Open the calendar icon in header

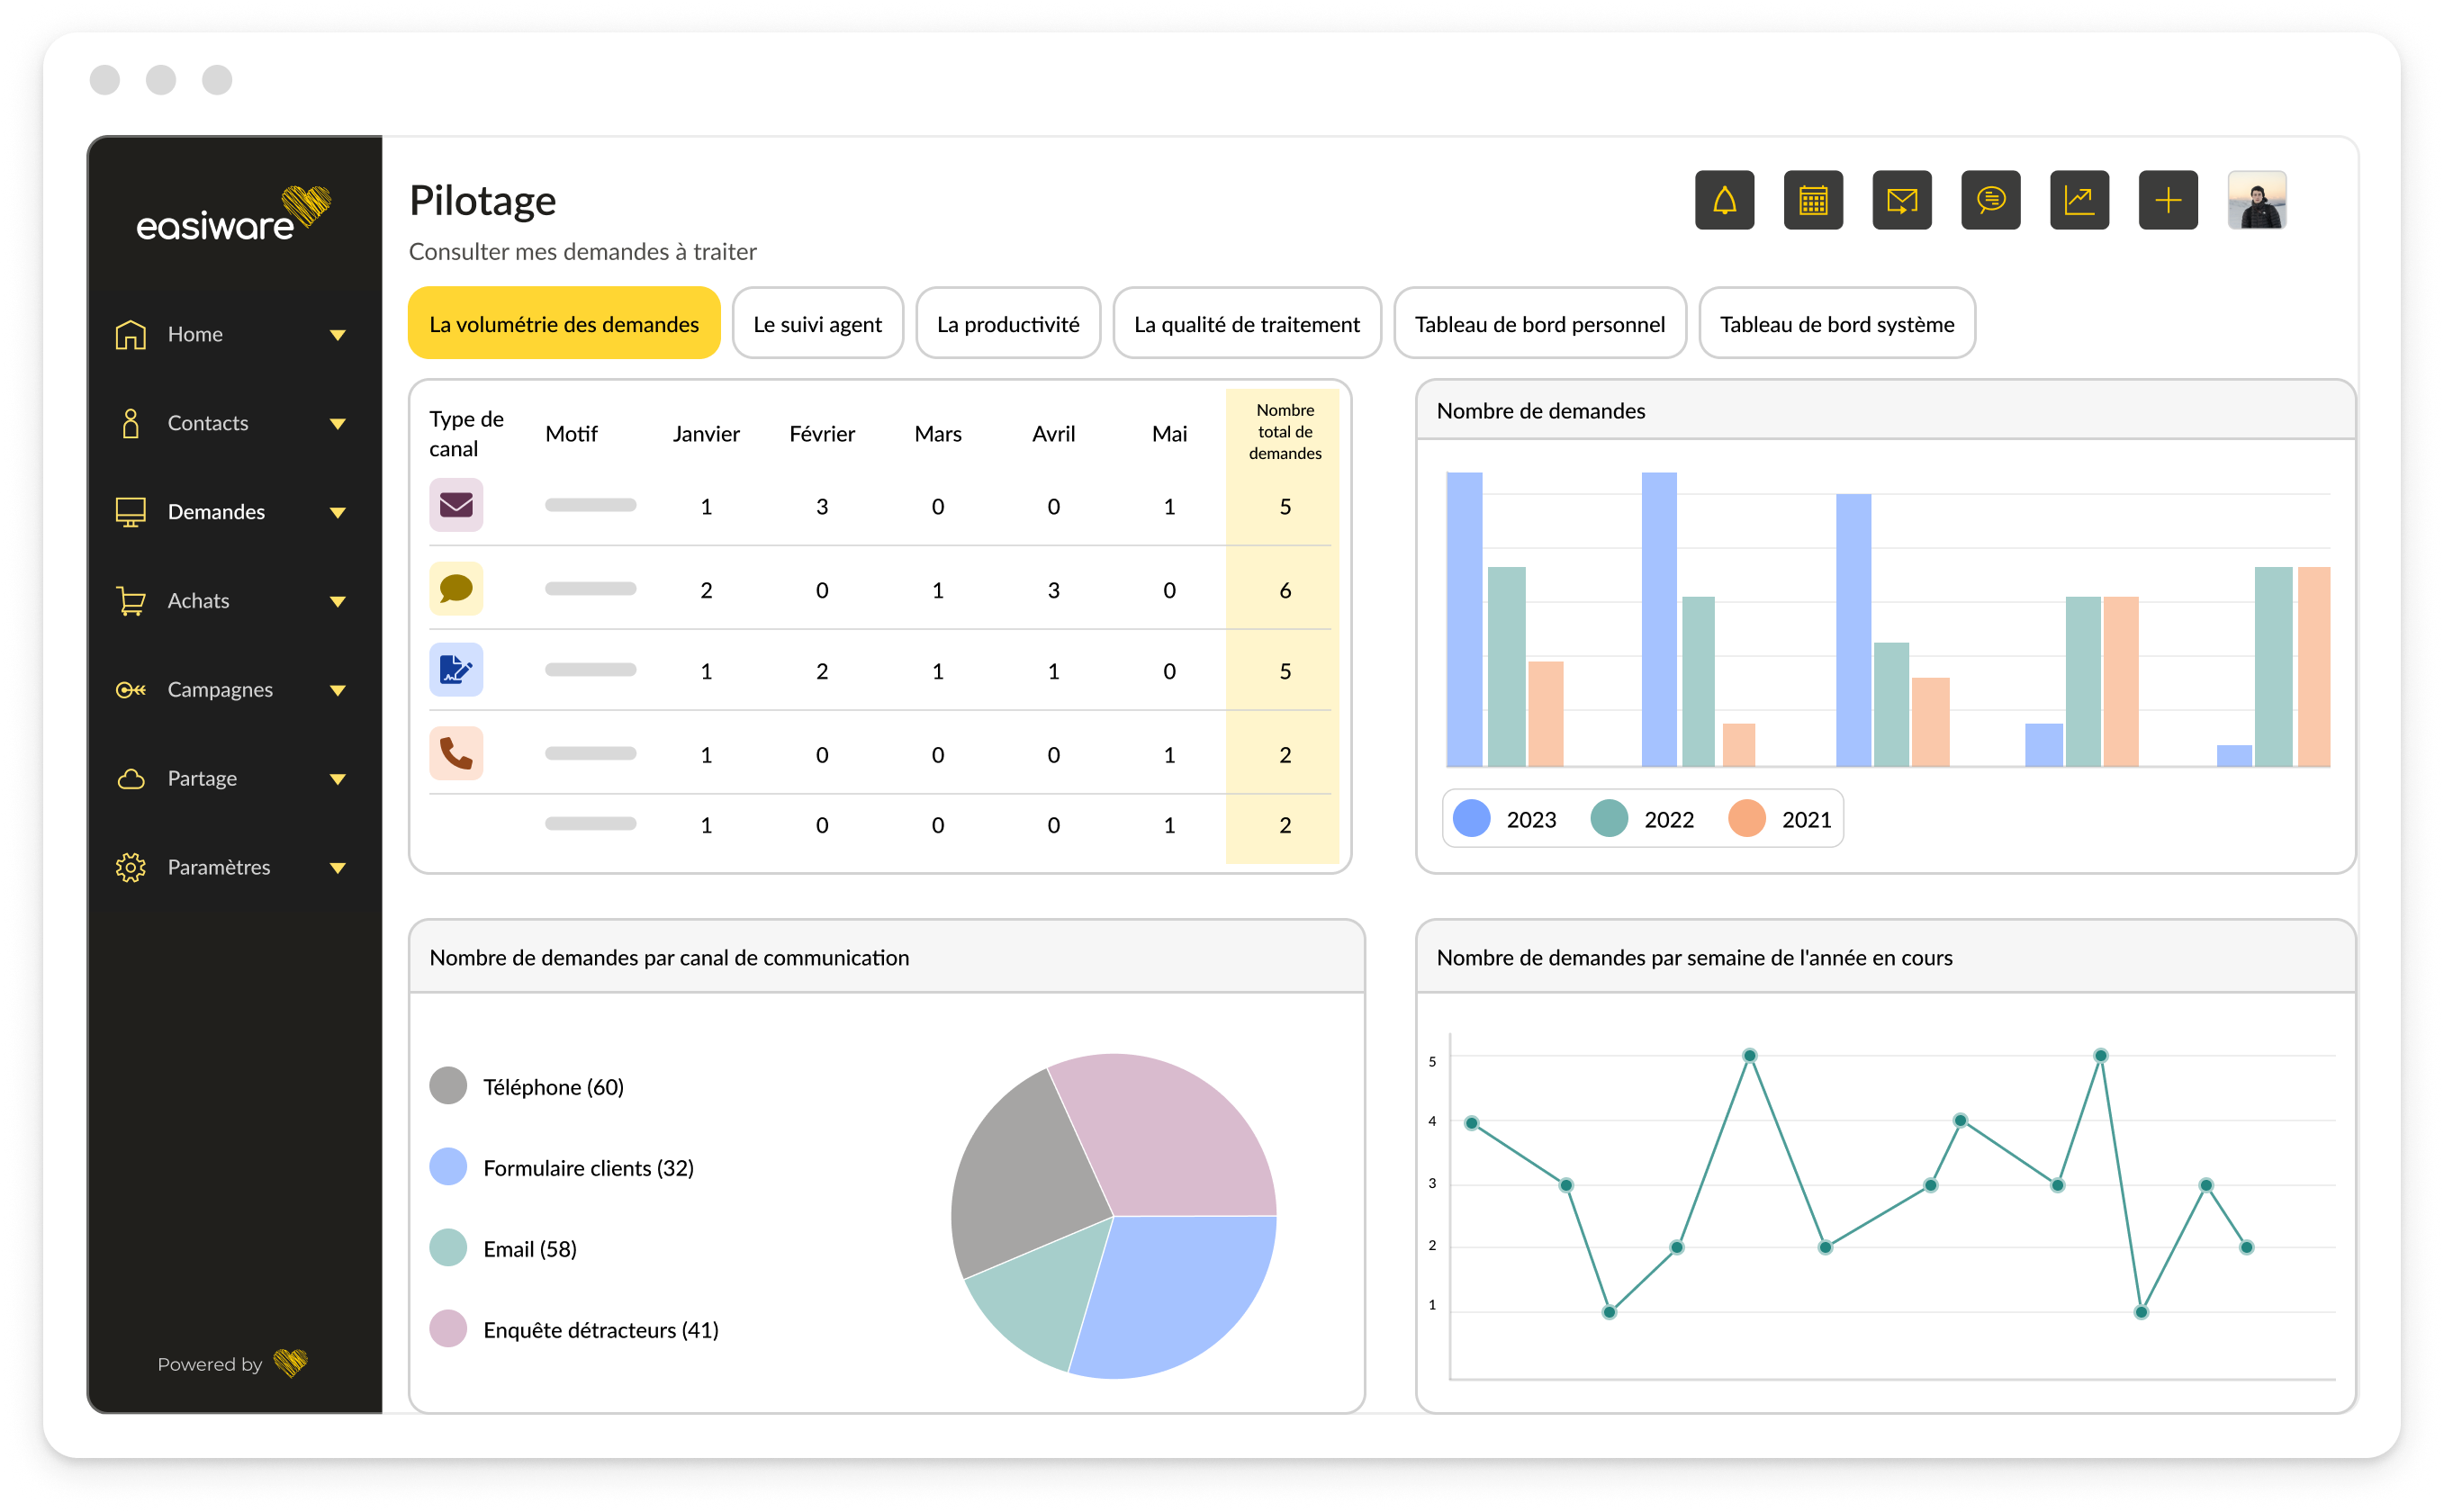(1813, 200)
